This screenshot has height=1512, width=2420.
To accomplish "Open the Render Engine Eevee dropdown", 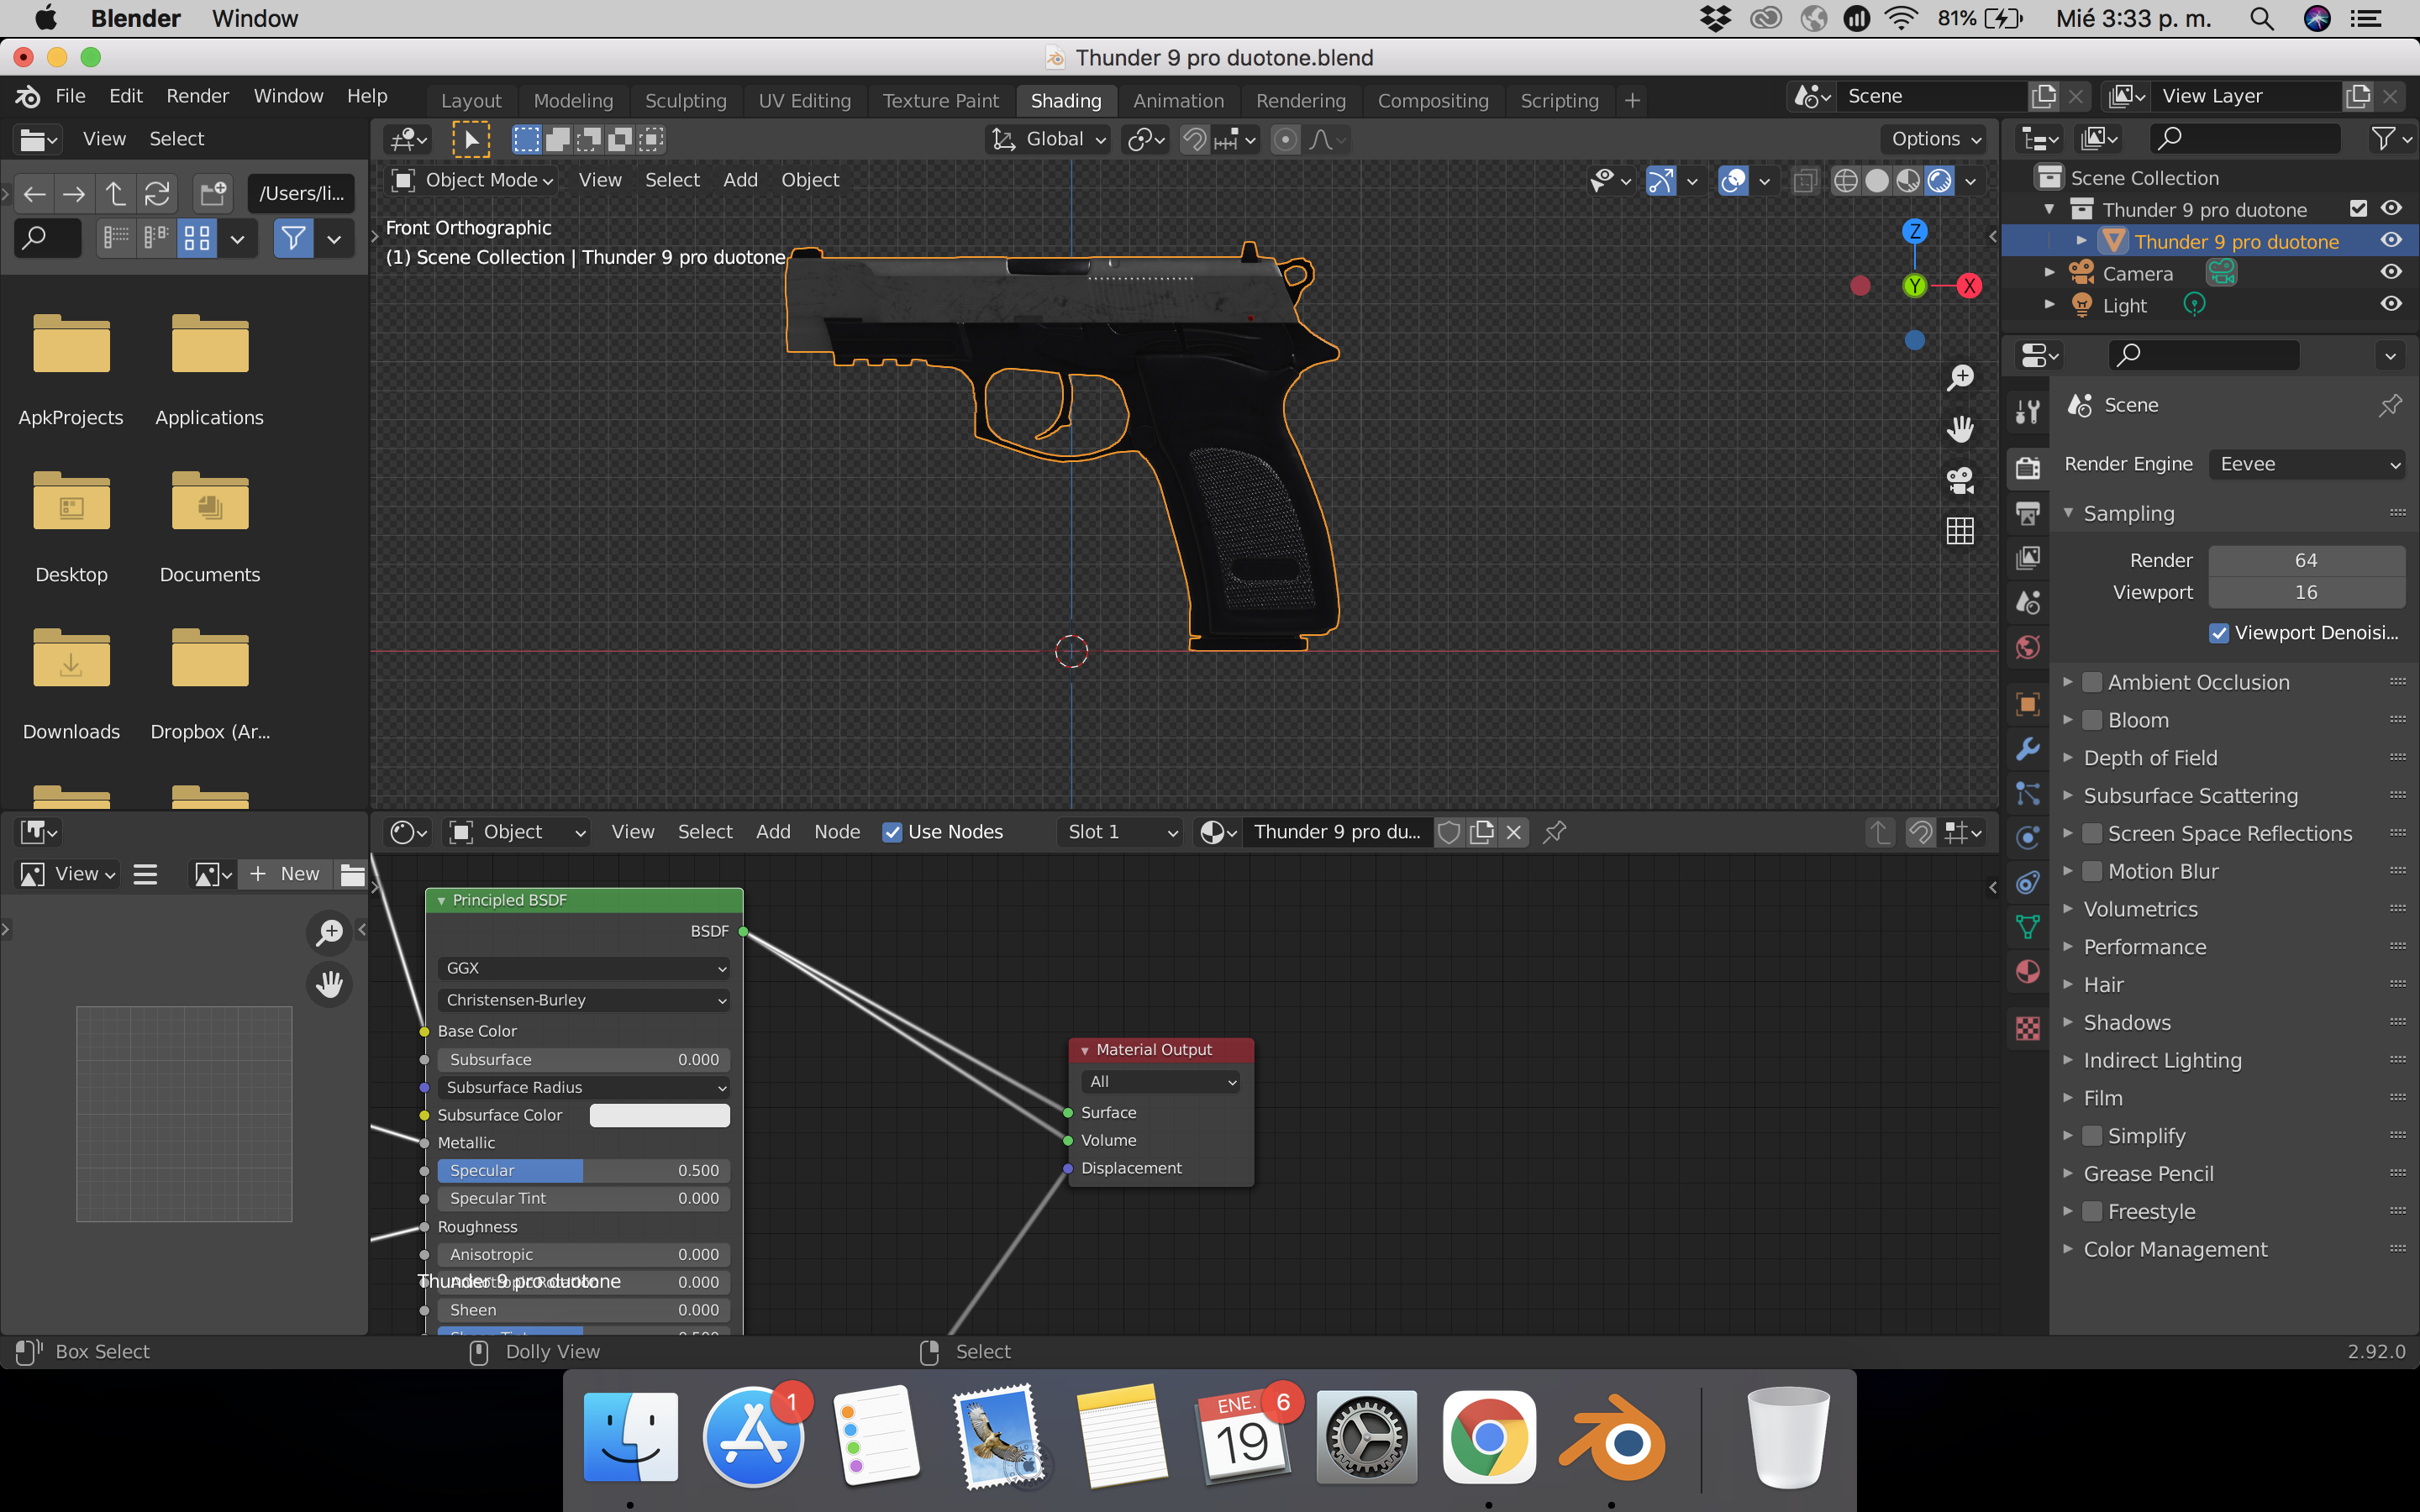I will [2307, 464].
